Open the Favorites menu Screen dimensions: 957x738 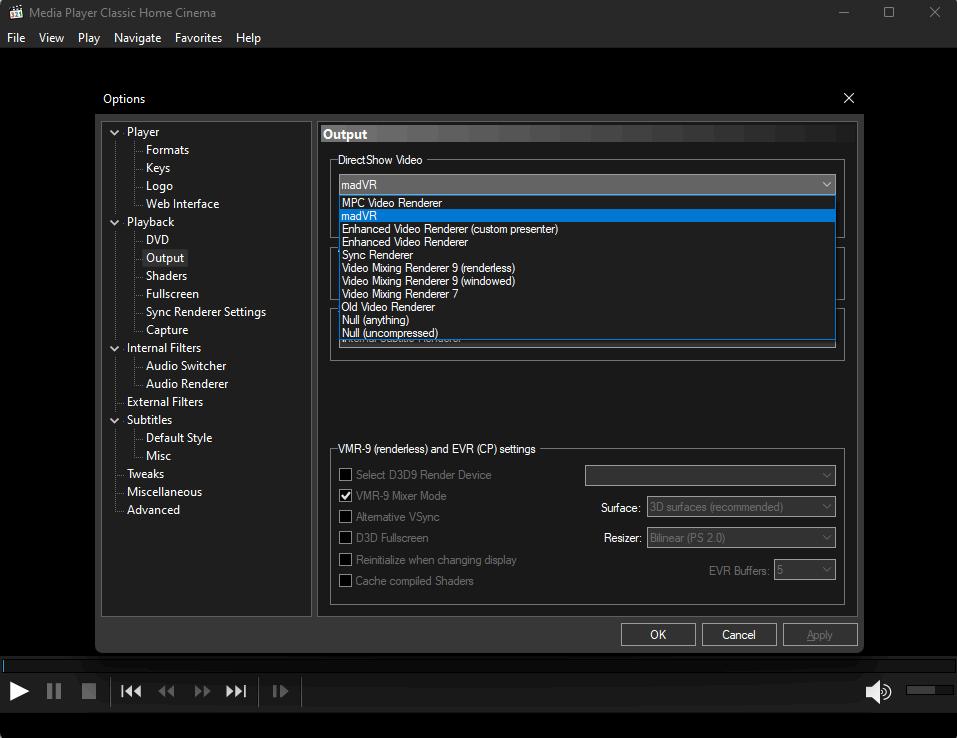(198, 38)
